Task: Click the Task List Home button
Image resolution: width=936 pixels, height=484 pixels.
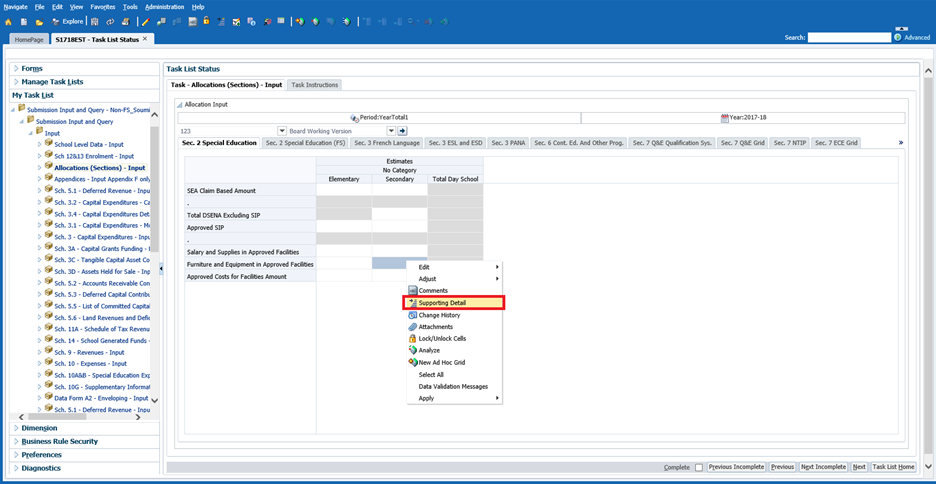Action: (x=893, y=467)
